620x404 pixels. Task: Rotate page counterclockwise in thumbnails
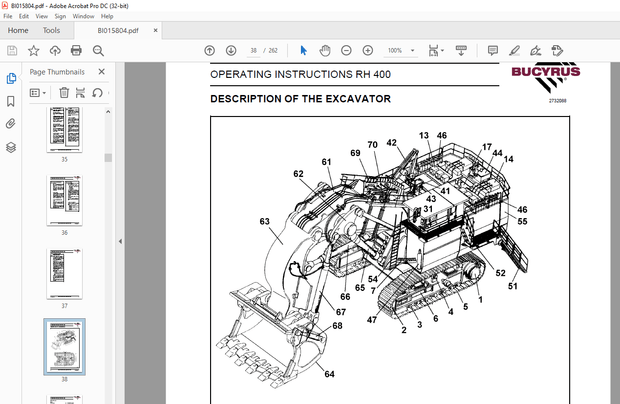pyautogui.click(x=97, y=93)
